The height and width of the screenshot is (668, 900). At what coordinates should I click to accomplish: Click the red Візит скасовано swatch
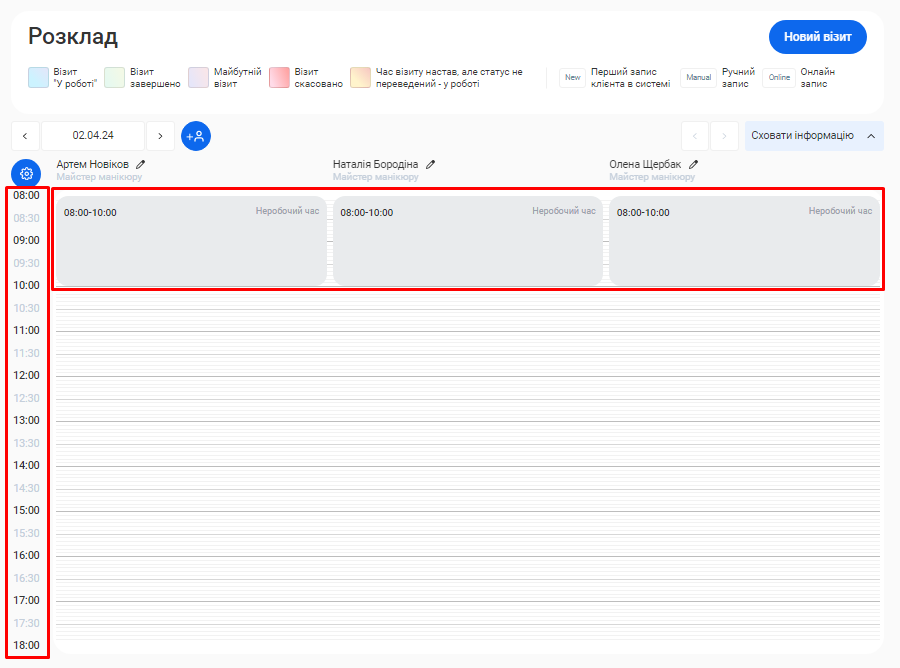tap(280, 78)
